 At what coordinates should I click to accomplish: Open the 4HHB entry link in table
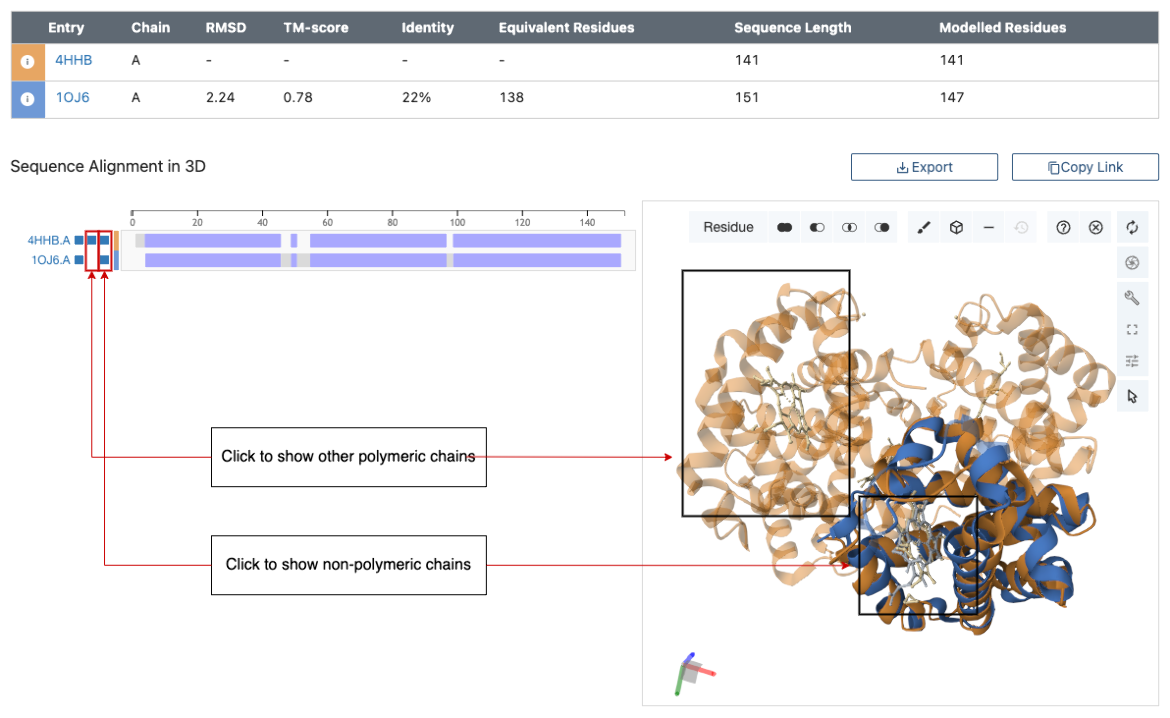(x=74, y=61)
